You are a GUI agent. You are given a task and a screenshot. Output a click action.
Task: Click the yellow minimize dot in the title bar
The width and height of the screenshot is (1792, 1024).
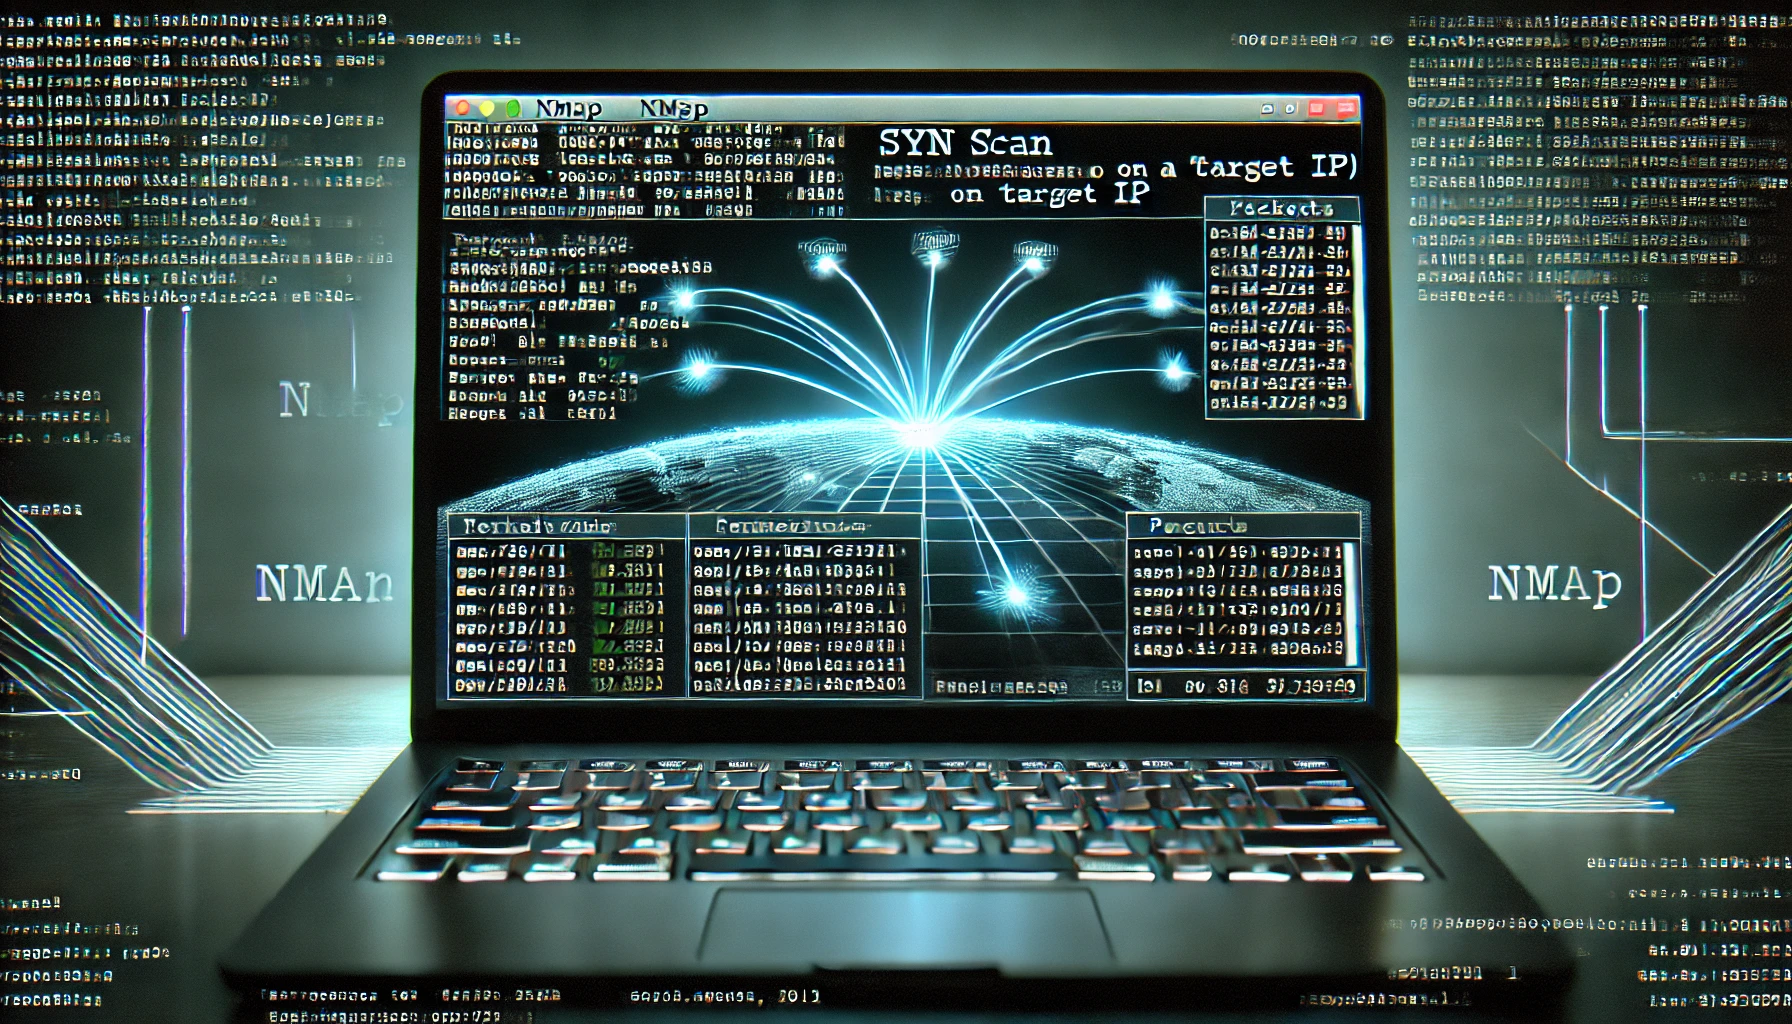point(488,108)
